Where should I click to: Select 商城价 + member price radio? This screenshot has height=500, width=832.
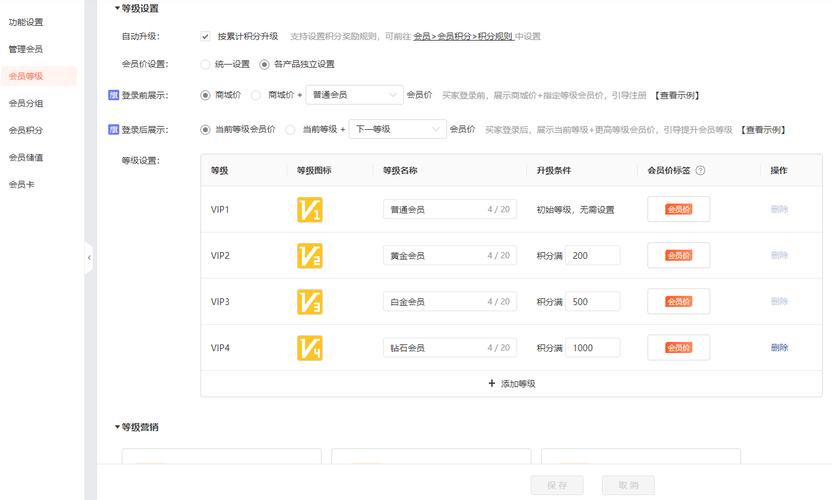[256, 95]
